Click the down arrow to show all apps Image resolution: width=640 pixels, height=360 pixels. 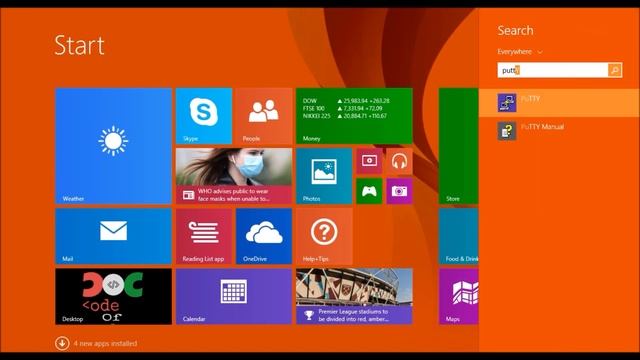coord(62,343)
